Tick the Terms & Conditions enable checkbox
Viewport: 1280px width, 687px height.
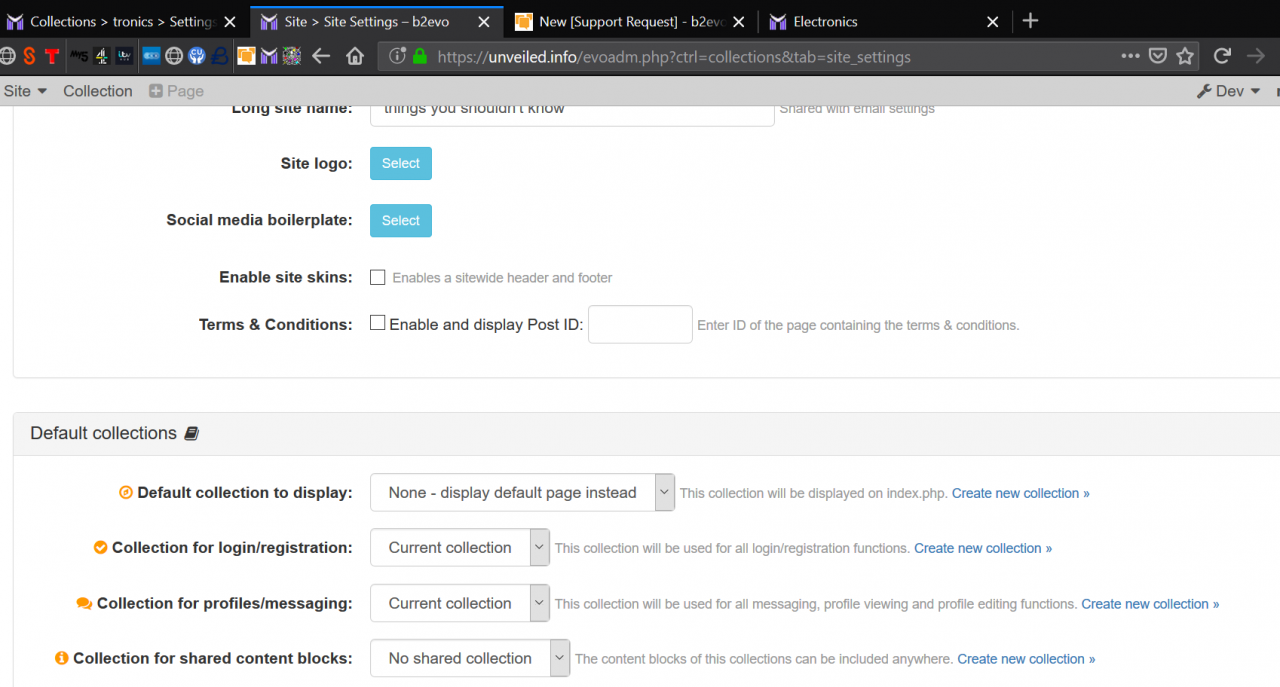coord(378,323)
